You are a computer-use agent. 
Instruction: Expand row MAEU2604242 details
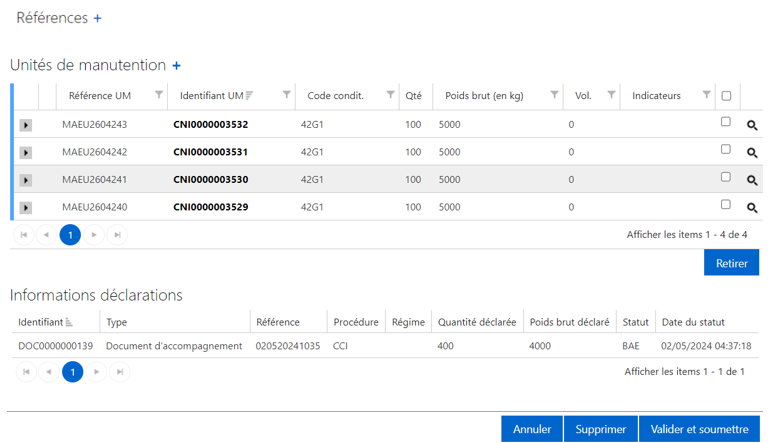pyautogui.click(x=26, y=153)
